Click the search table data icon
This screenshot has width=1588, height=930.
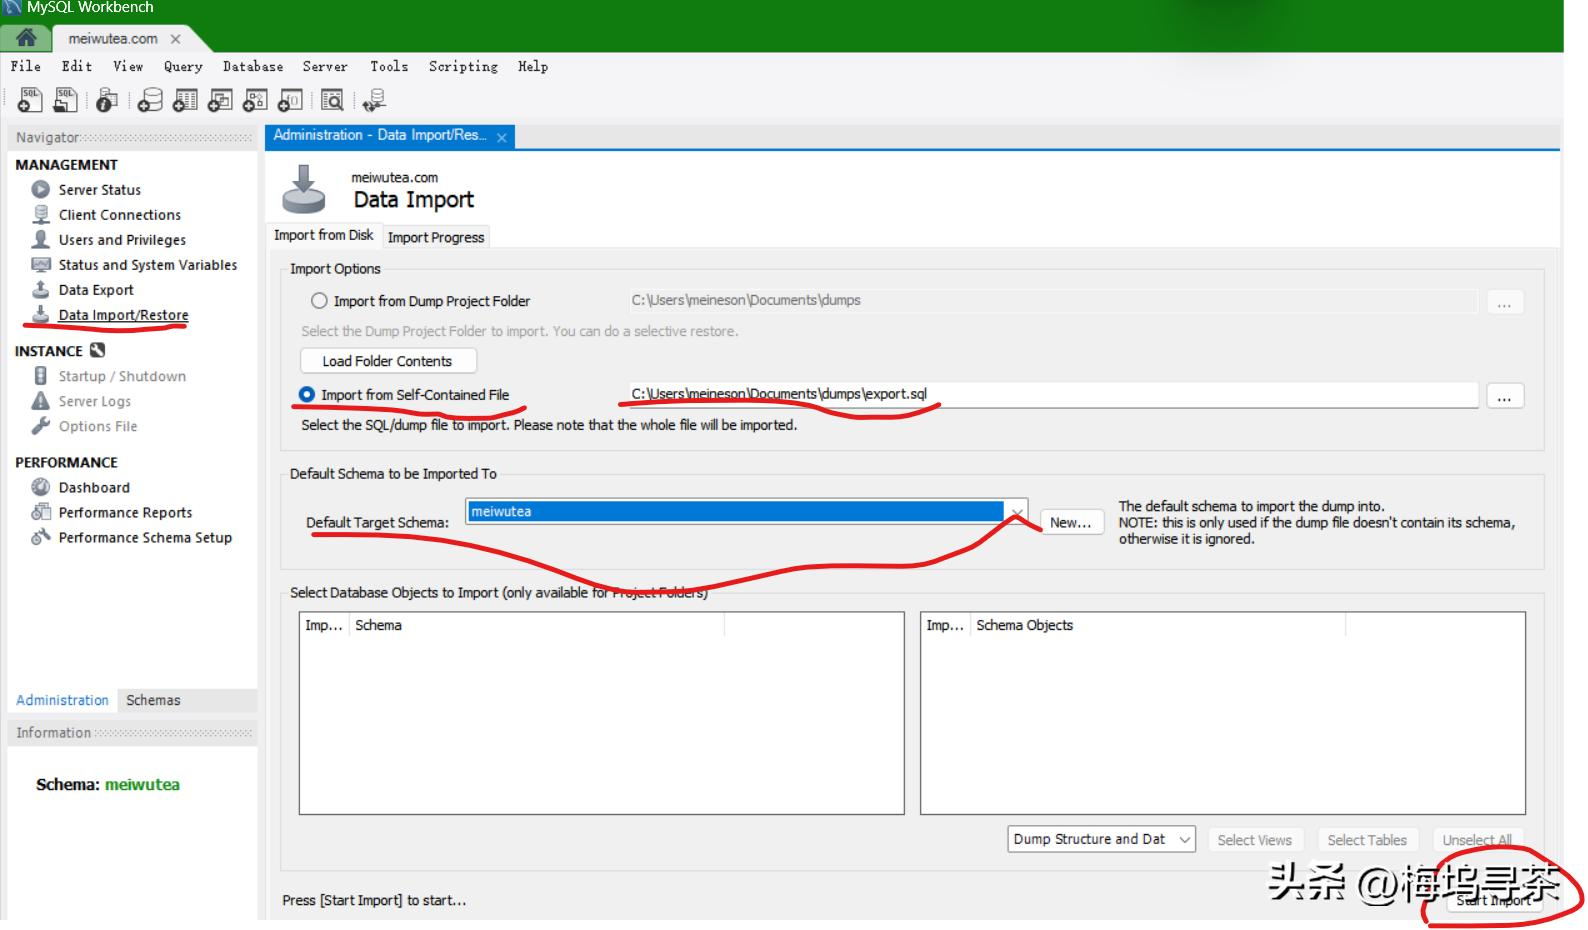click(332, 100)
